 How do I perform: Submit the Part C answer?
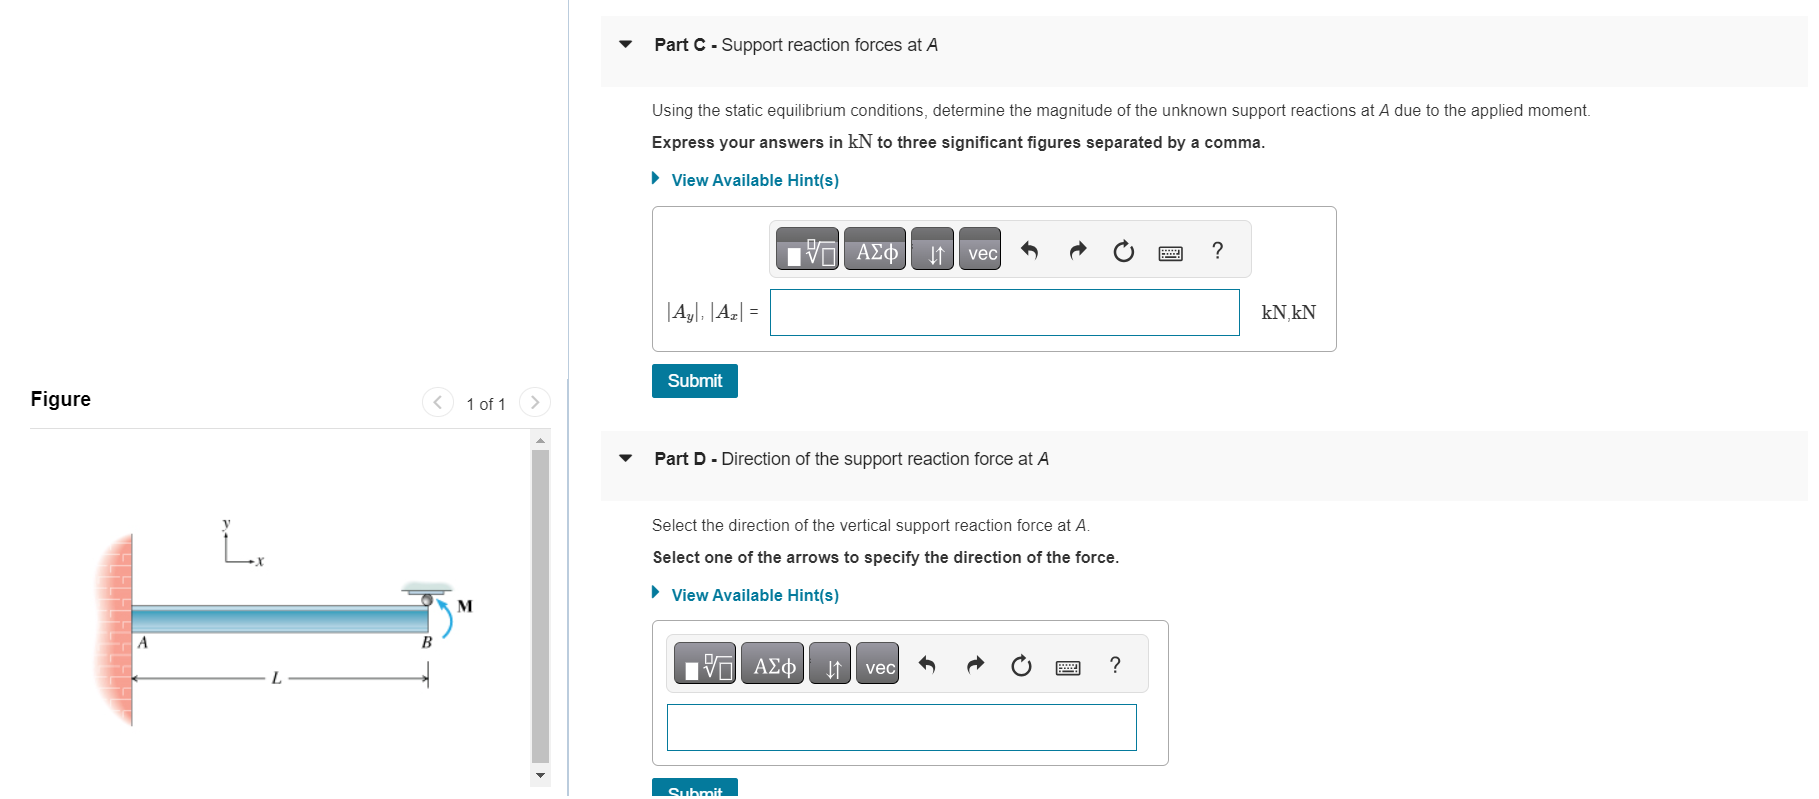point(694,380)
